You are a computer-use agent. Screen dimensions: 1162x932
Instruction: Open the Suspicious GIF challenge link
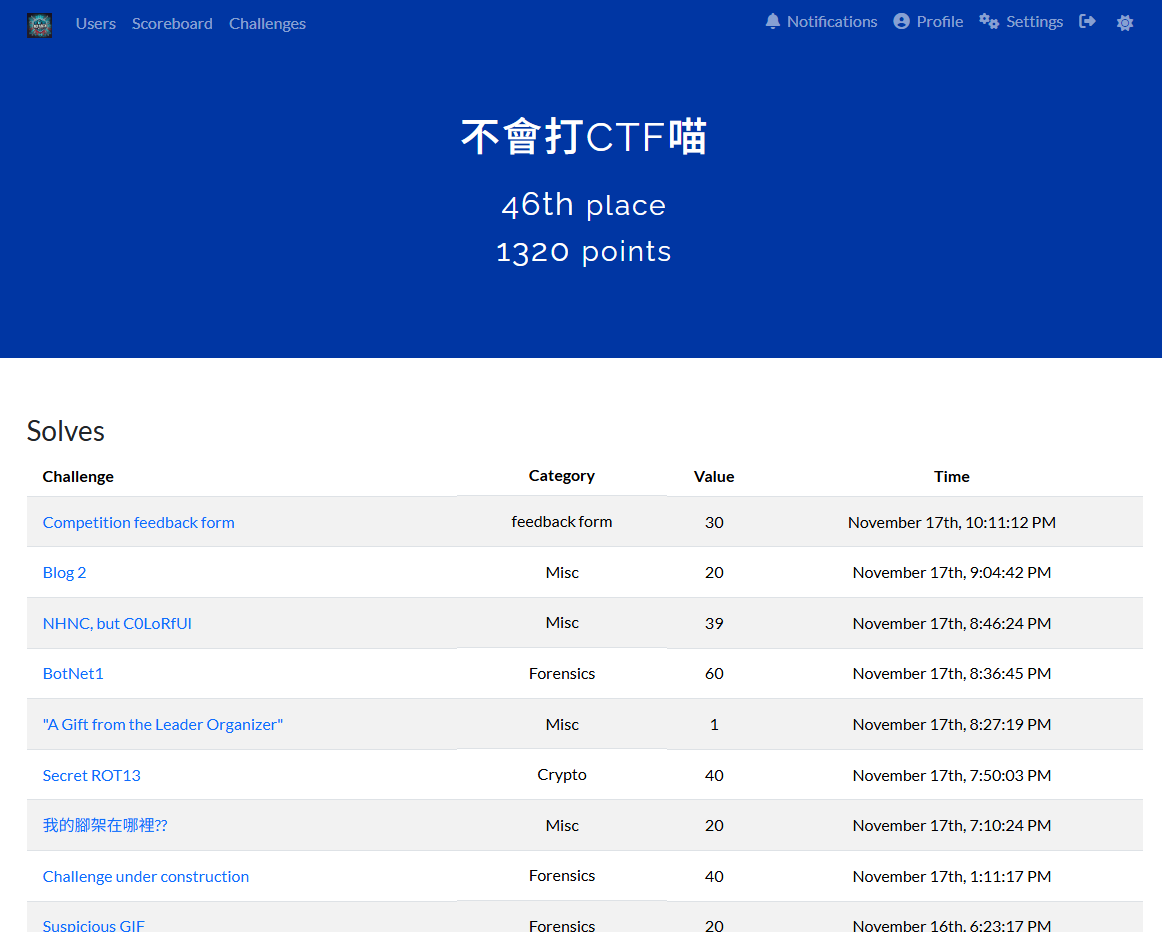[94, 925]
